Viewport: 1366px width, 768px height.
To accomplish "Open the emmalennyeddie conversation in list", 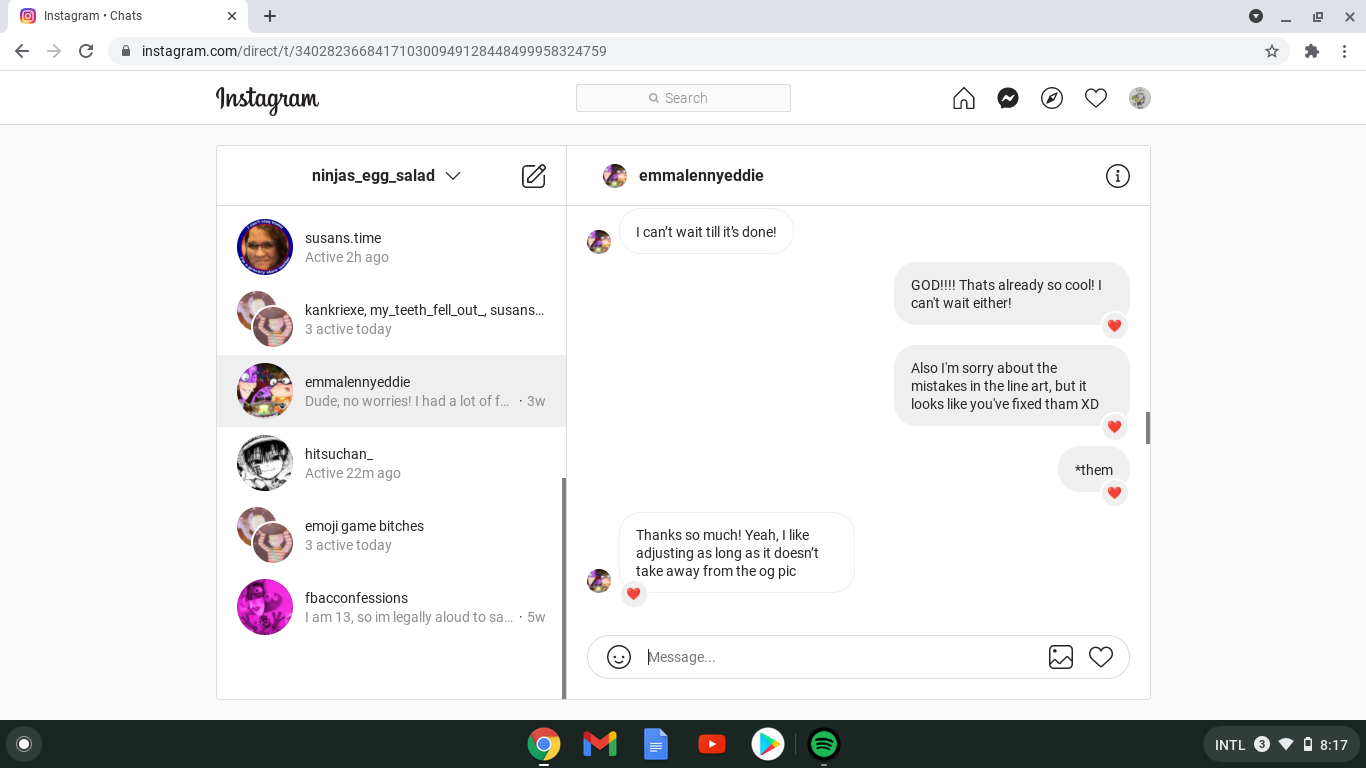I will [391, 391].
